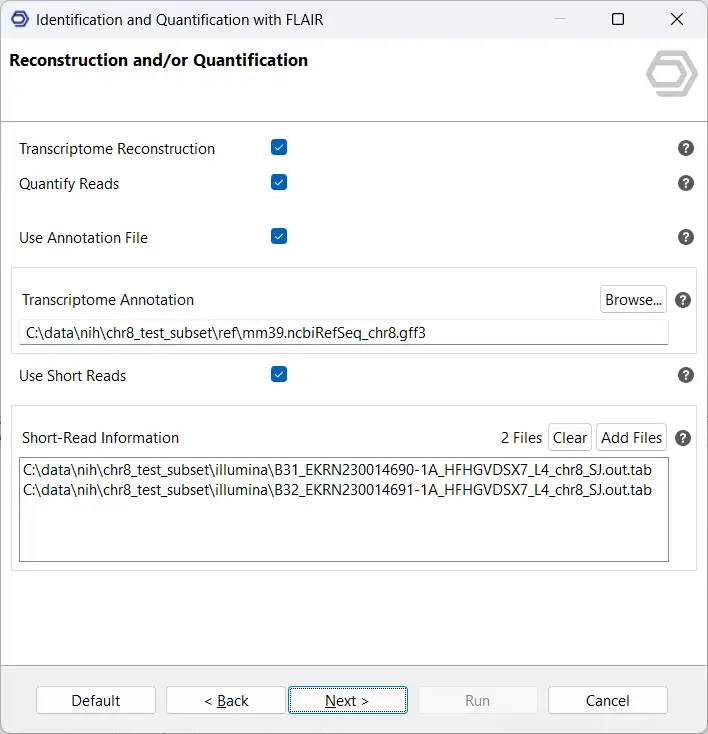Screen dimensions: 708x734
Task: Clear the short-read file list
Action: [x=570, y=437]
